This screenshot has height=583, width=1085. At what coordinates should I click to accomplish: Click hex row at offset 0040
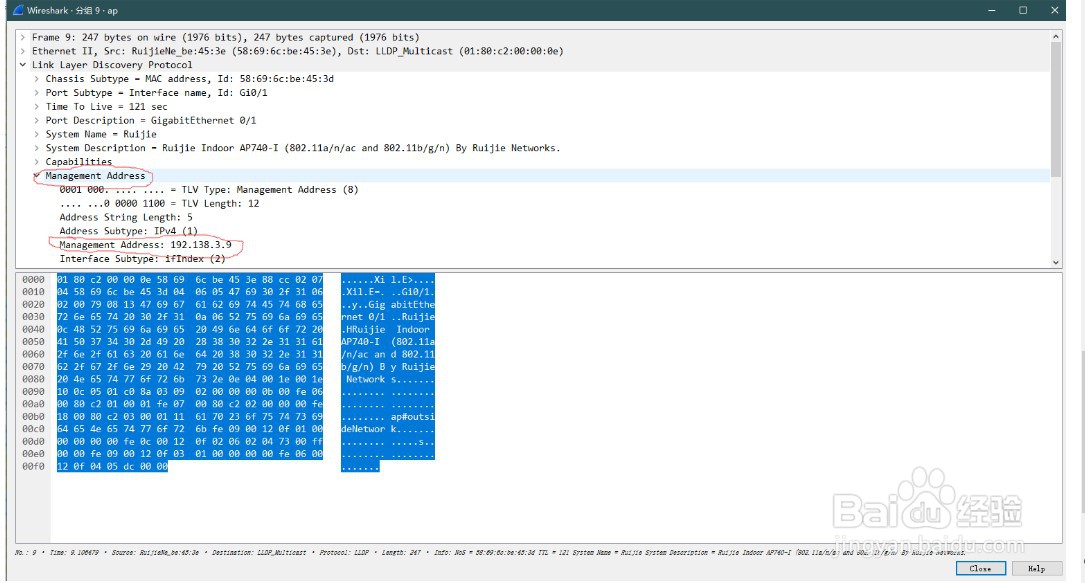pyautogui.click(x=190, y=329)
